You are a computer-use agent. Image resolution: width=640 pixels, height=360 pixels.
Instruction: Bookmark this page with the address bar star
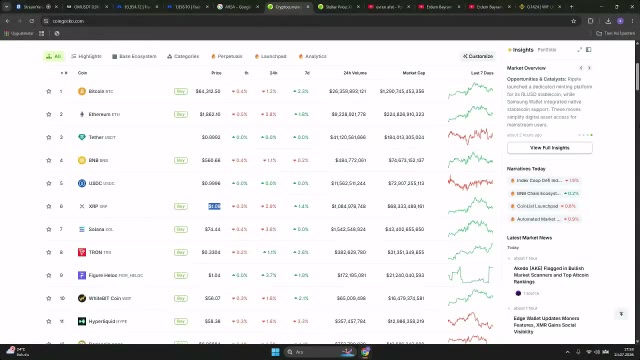pos(573,21)
